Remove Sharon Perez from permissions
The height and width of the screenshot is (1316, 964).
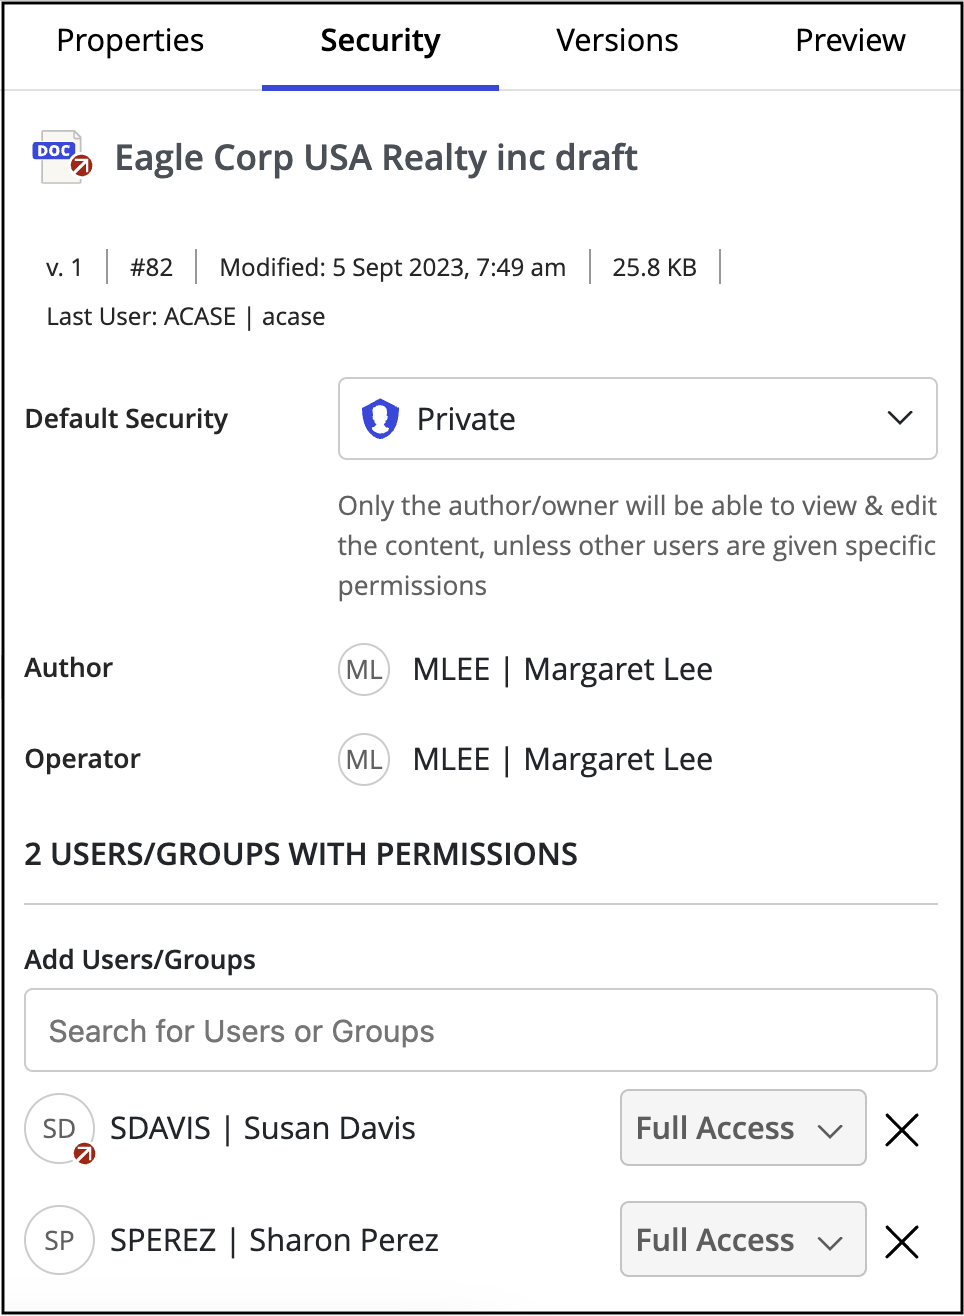pyautogui.click(x=902, y=1241)
